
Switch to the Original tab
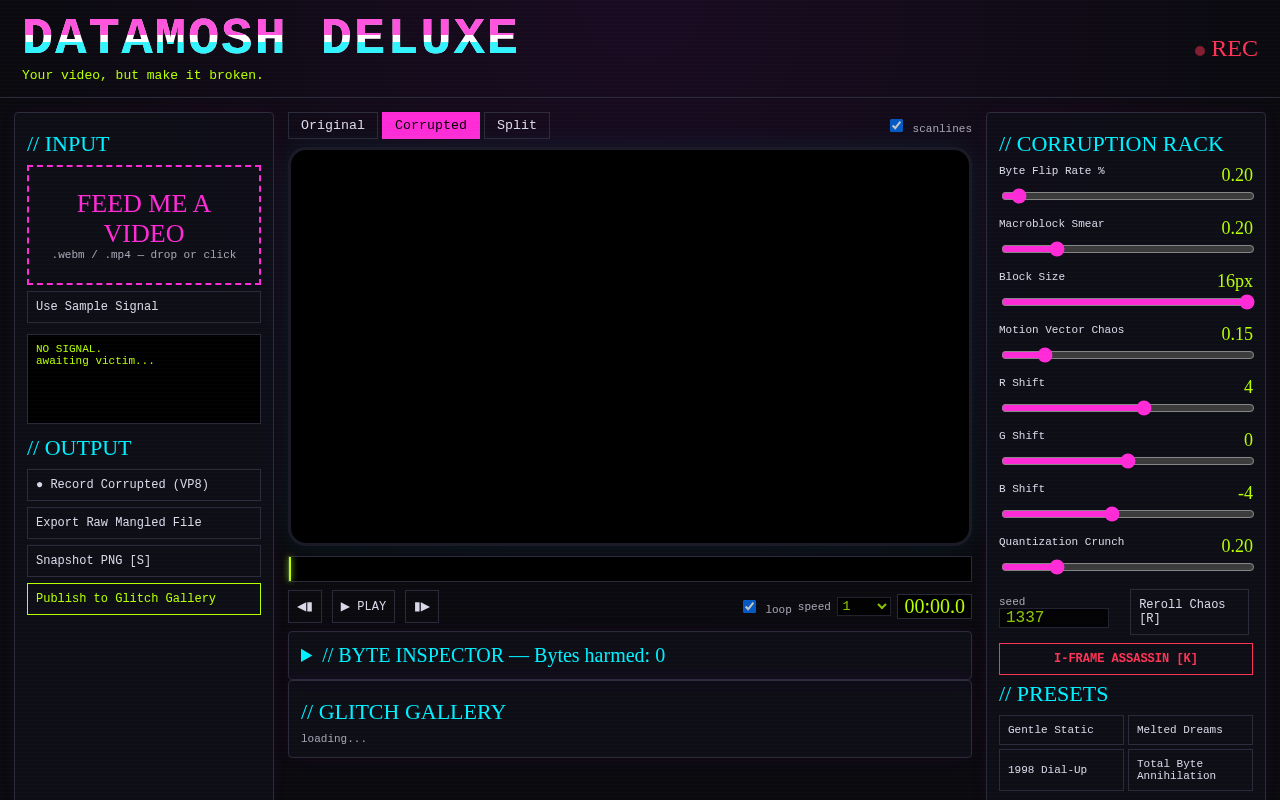pos(333,125)
